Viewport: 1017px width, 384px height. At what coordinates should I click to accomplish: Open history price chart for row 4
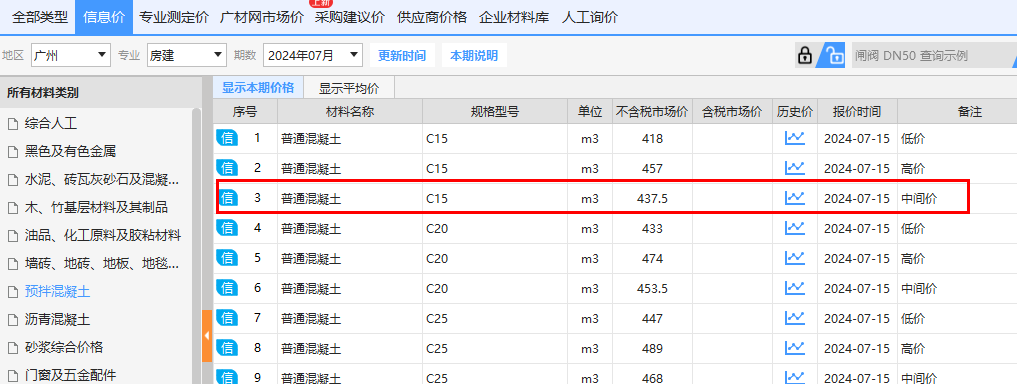795,228
